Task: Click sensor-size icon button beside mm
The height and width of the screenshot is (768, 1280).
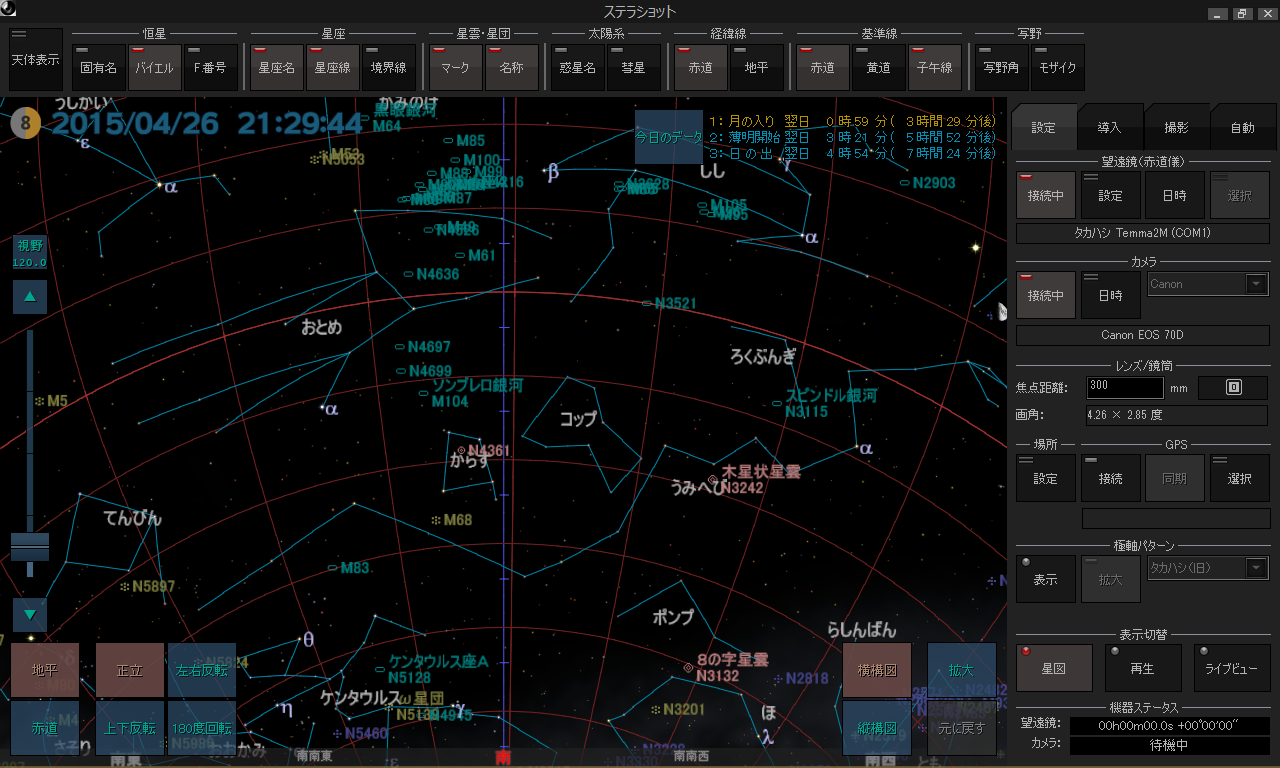Action: [1233, 387]
